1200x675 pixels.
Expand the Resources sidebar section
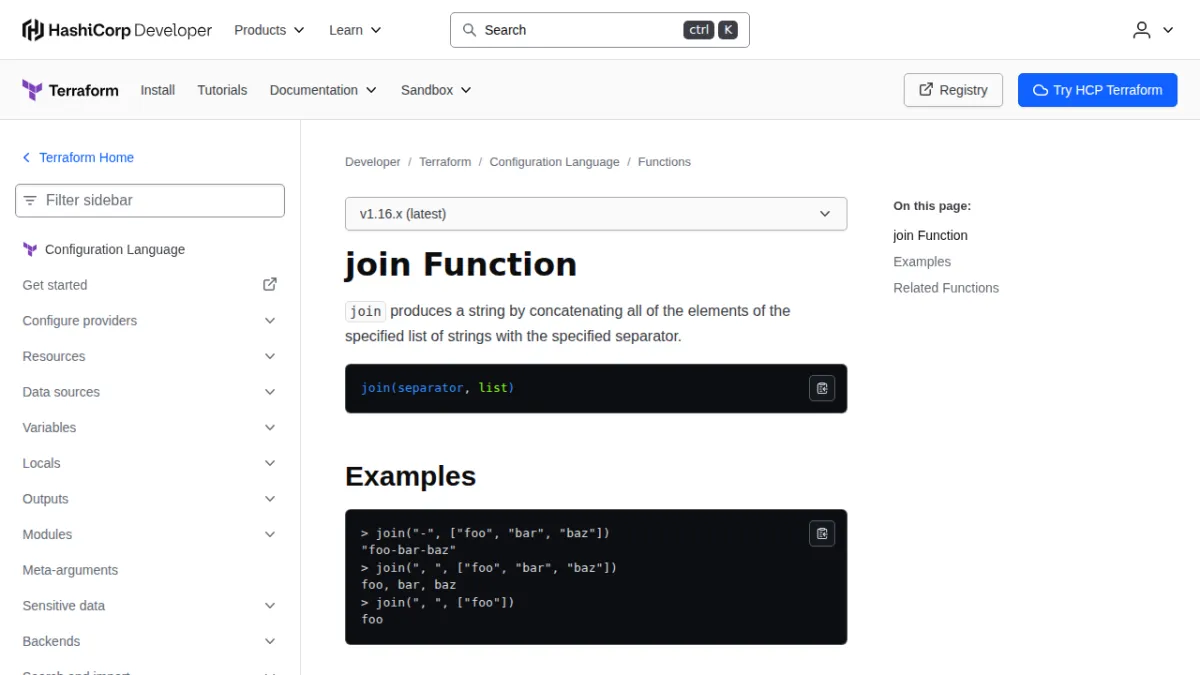149,357
